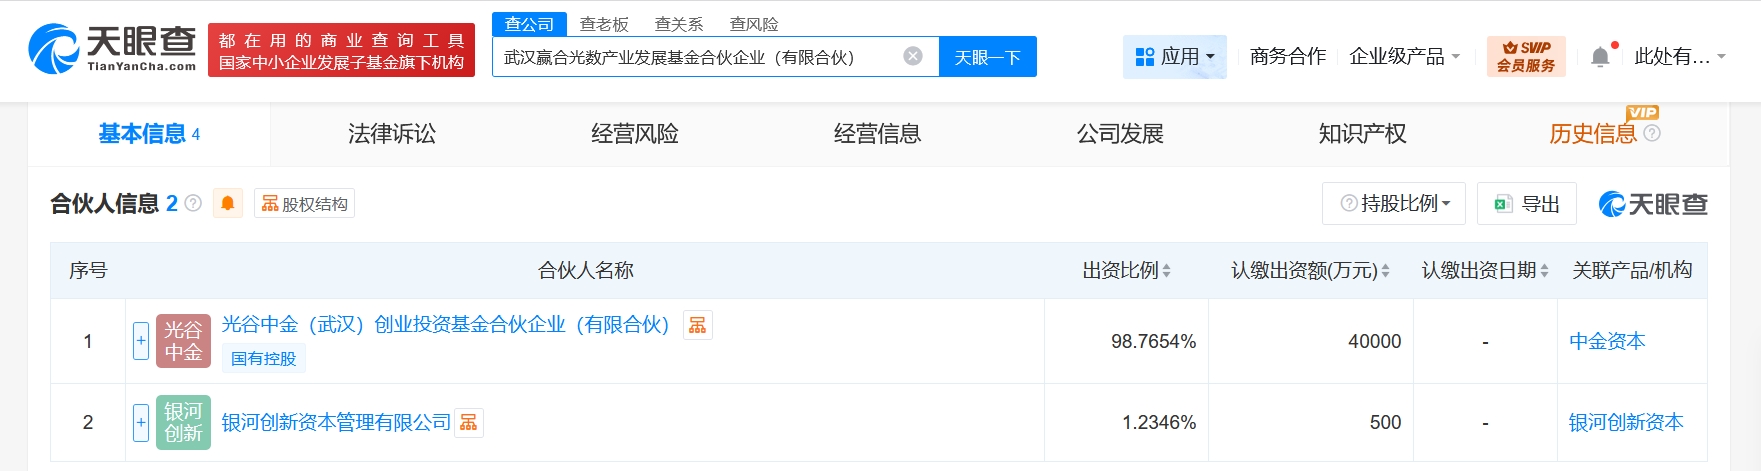Open the notification bell in header

point(1600,57)
